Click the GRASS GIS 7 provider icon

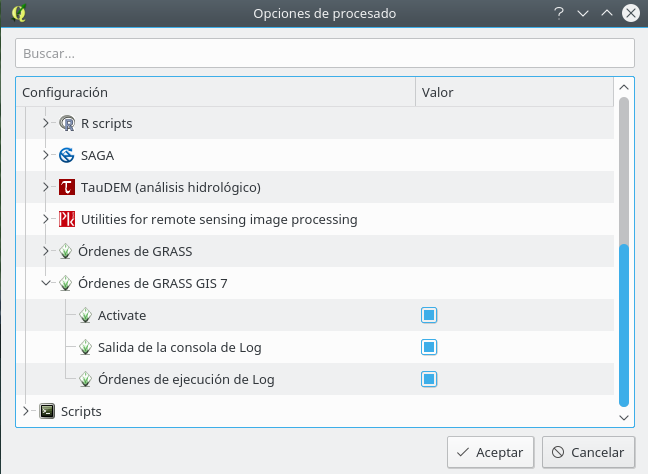65,283
